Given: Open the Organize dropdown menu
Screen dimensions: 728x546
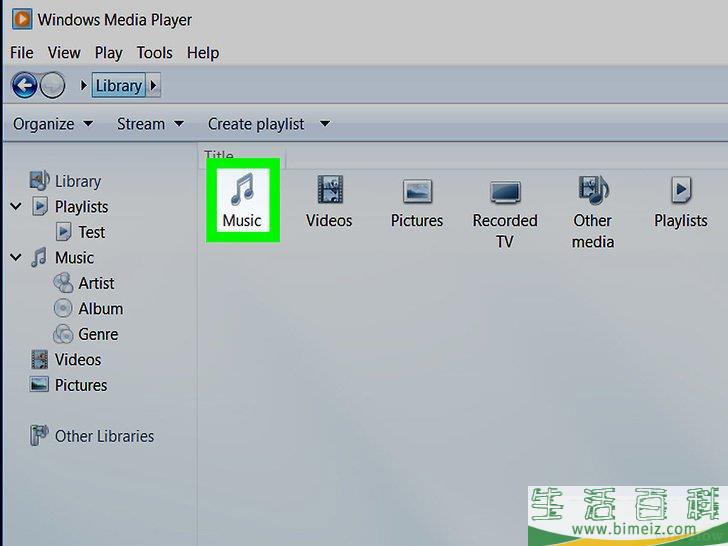Looking at the screenshot, I should [52, 124].
